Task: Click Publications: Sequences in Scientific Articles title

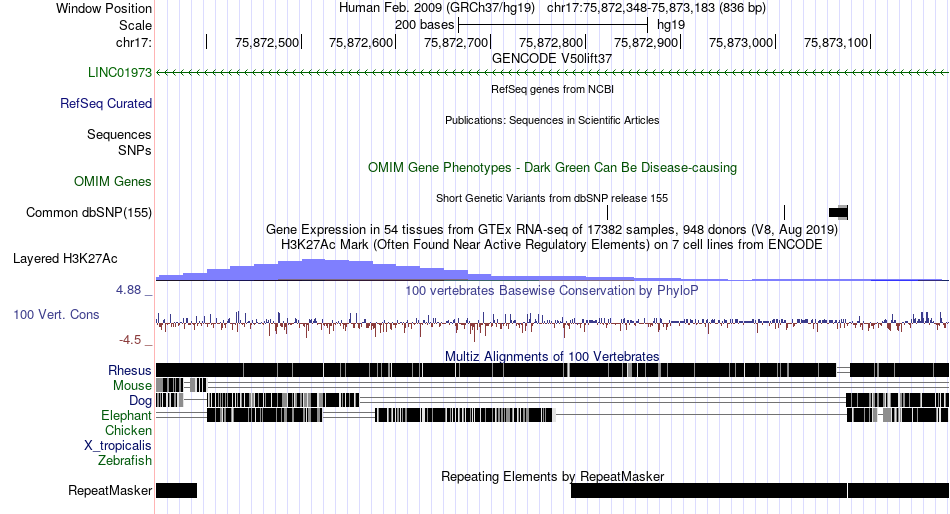Action: 552,120
